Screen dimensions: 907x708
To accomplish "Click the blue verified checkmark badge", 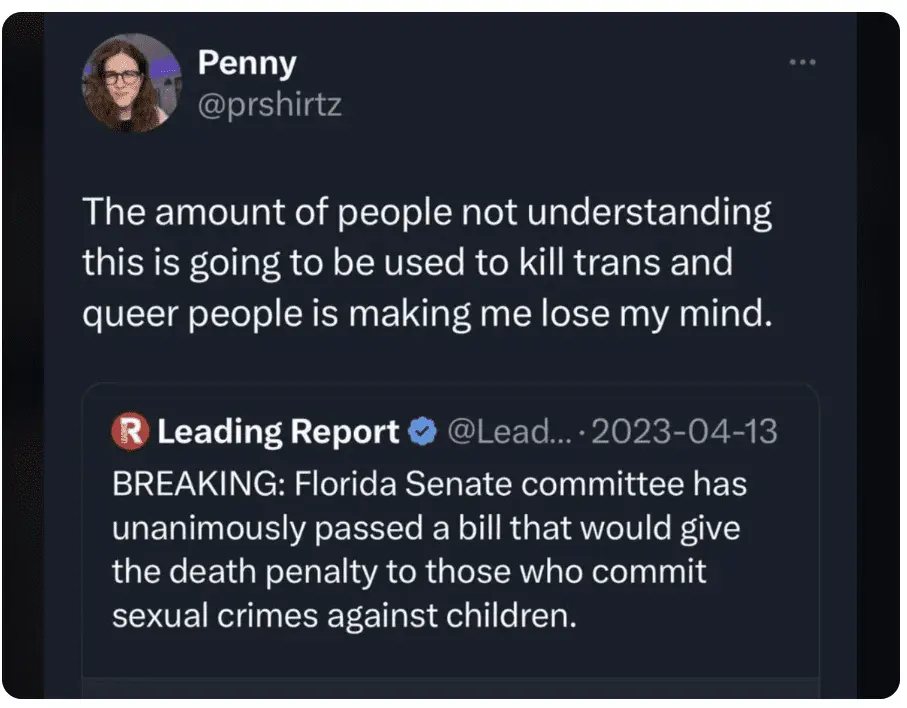I will point(423,431).
